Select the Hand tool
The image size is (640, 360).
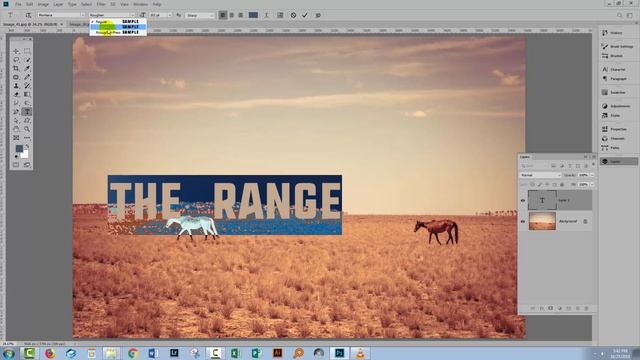point(16,129)
